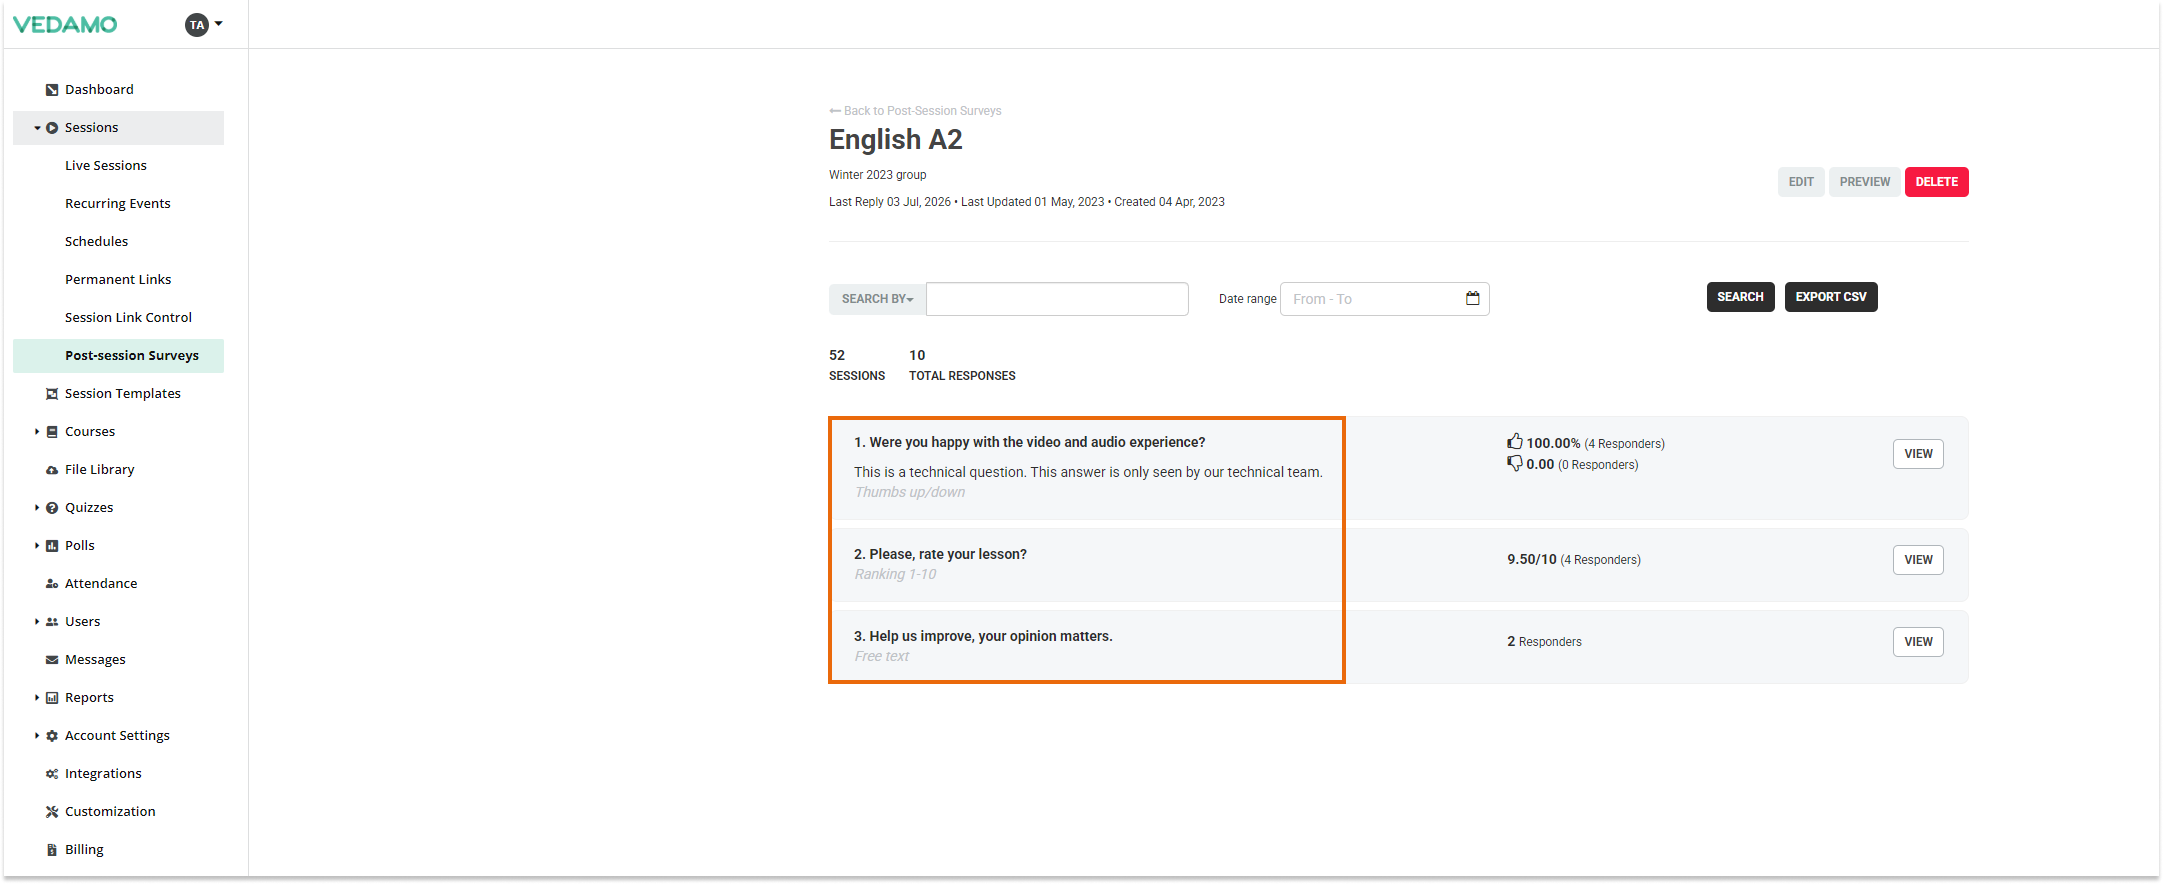Screen dimensions: 2163x884
Task: Click the TA user avatar
Action: (197, 25)
